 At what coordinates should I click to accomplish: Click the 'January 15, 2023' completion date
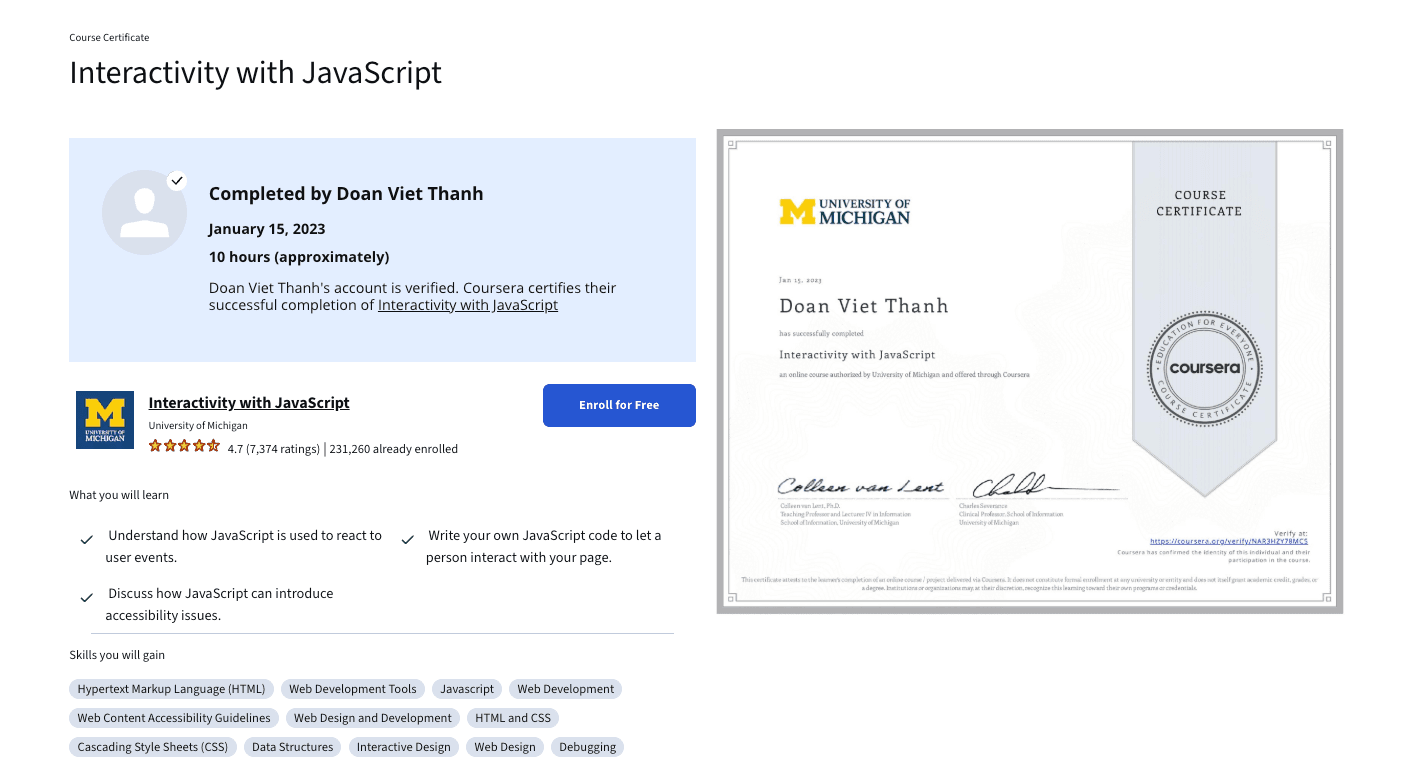(x=267, y=229)
